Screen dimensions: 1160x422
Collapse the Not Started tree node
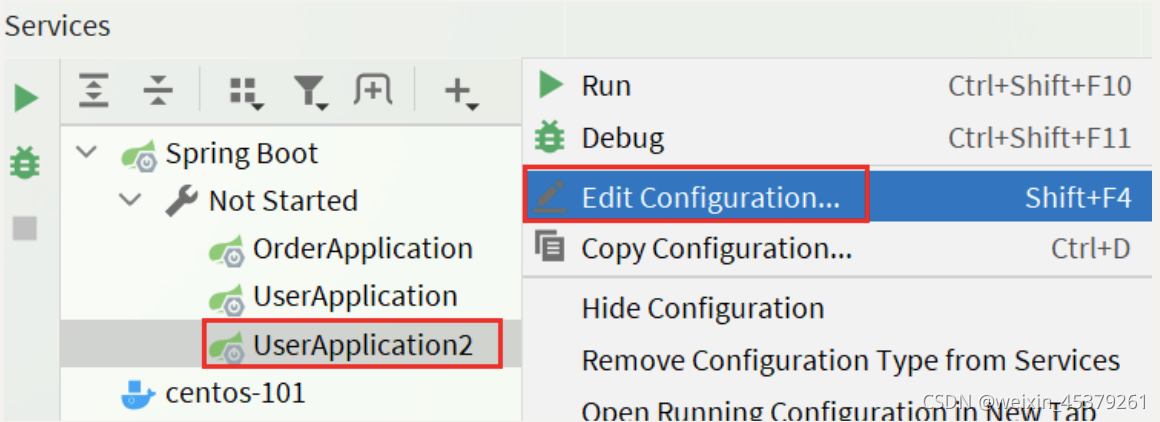coord(130,200)
